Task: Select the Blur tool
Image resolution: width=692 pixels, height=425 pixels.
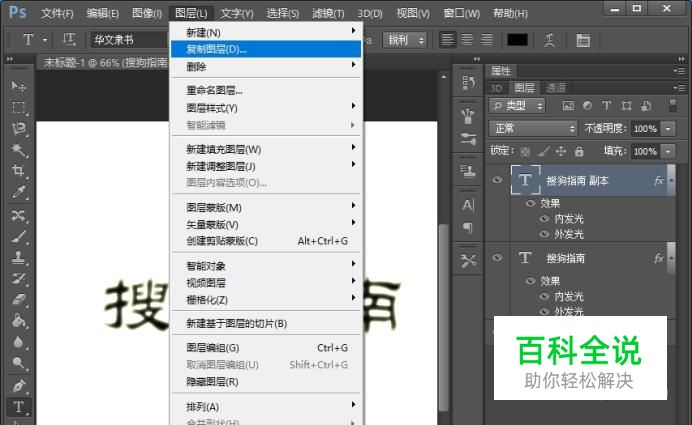Action: [18, 342]
